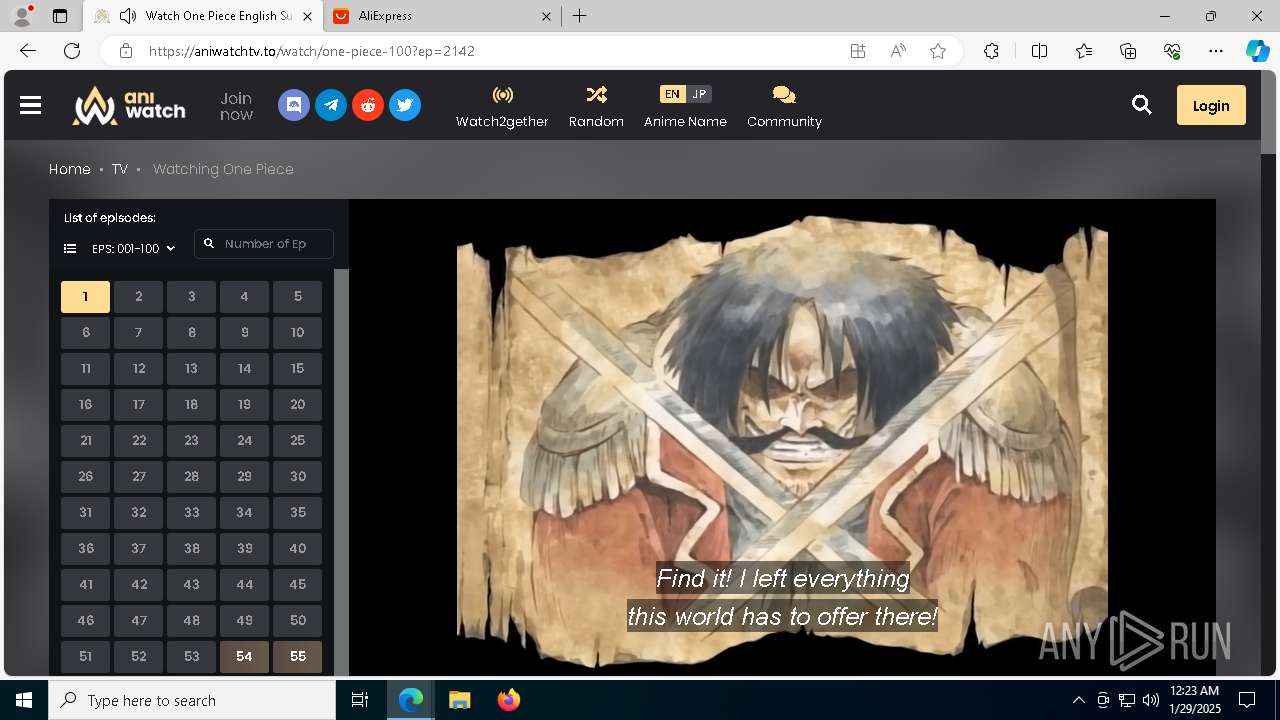Click the taskbar search box
This screenshot has width=1280, height=720.
(192, 700)
